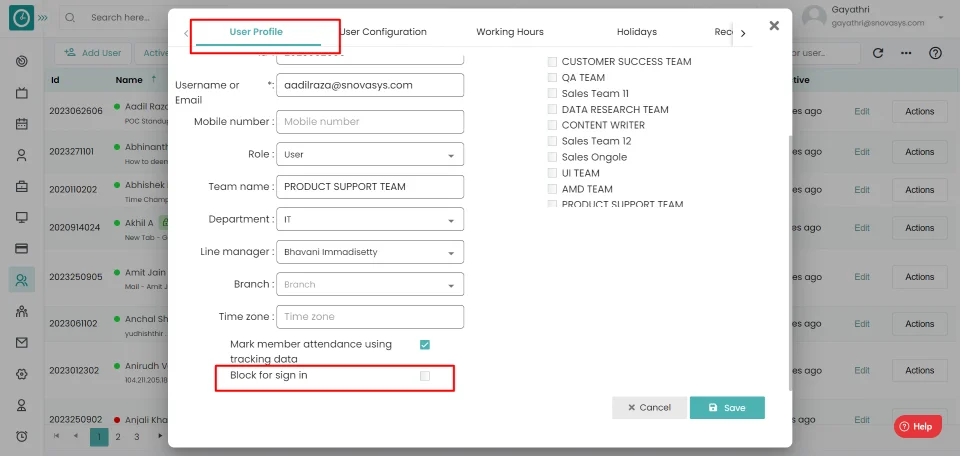
Task: Click the app logo icon
Action: (21, 18)
